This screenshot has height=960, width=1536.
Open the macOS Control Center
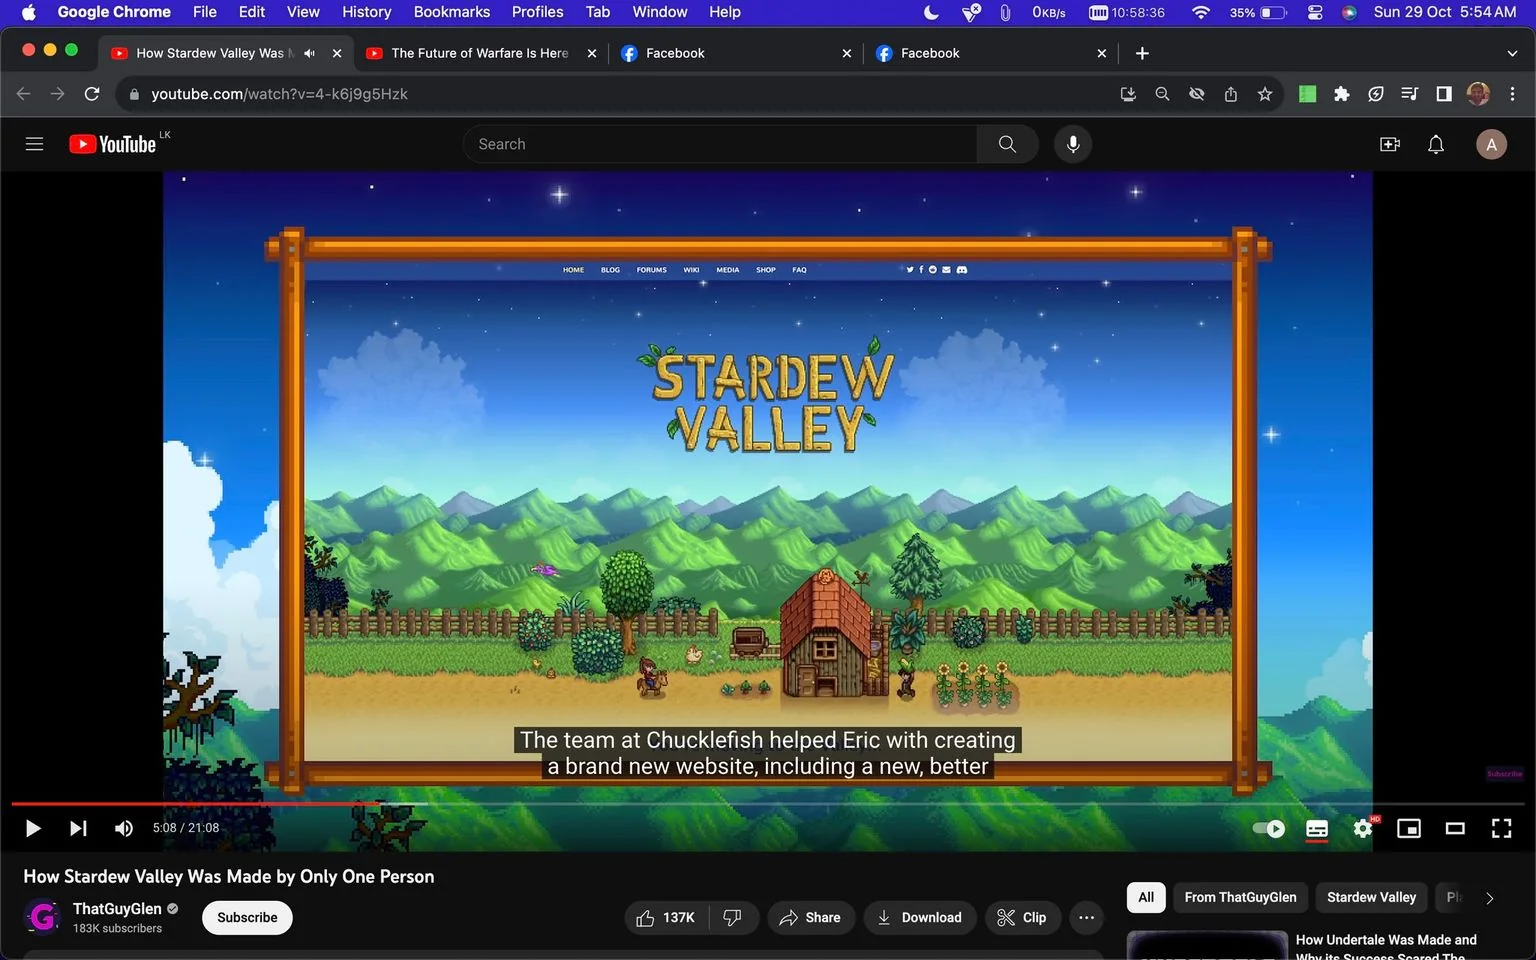1315,12
